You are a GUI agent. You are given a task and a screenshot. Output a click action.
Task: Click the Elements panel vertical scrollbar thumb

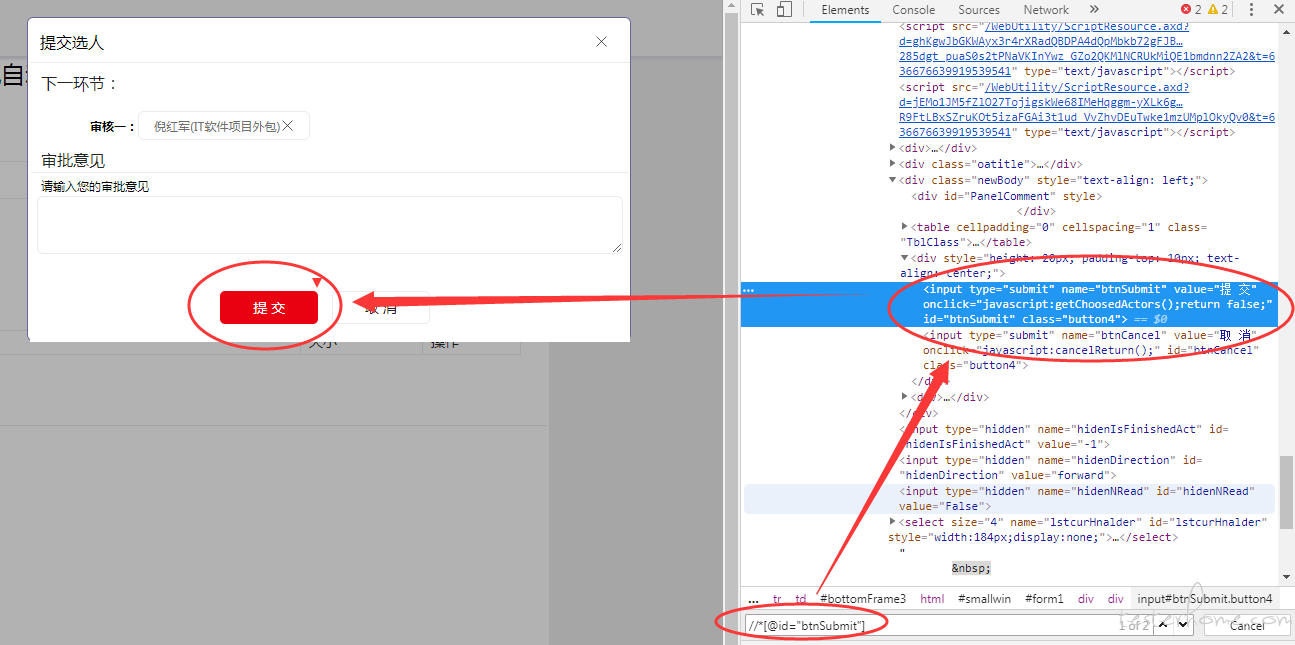point(1284,490)
